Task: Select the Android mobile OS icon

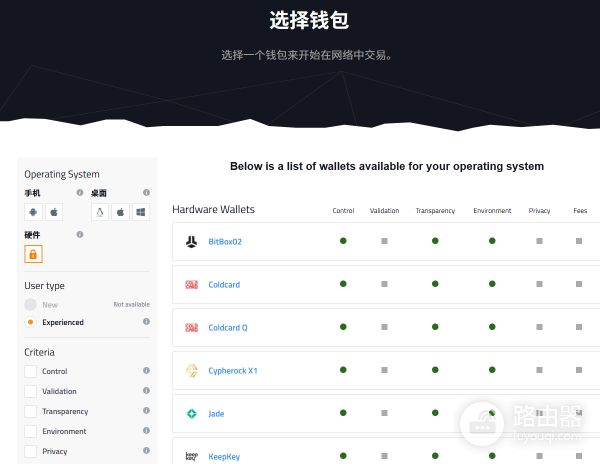Action: [34, 212]
